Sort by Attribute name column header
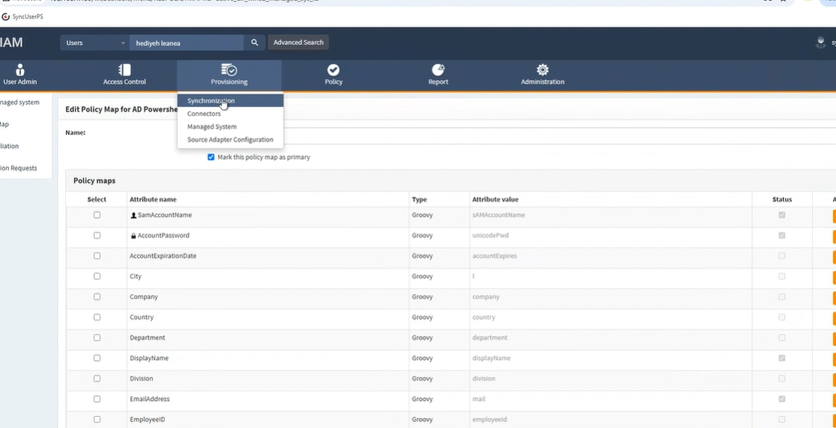 tap(152, 199)
